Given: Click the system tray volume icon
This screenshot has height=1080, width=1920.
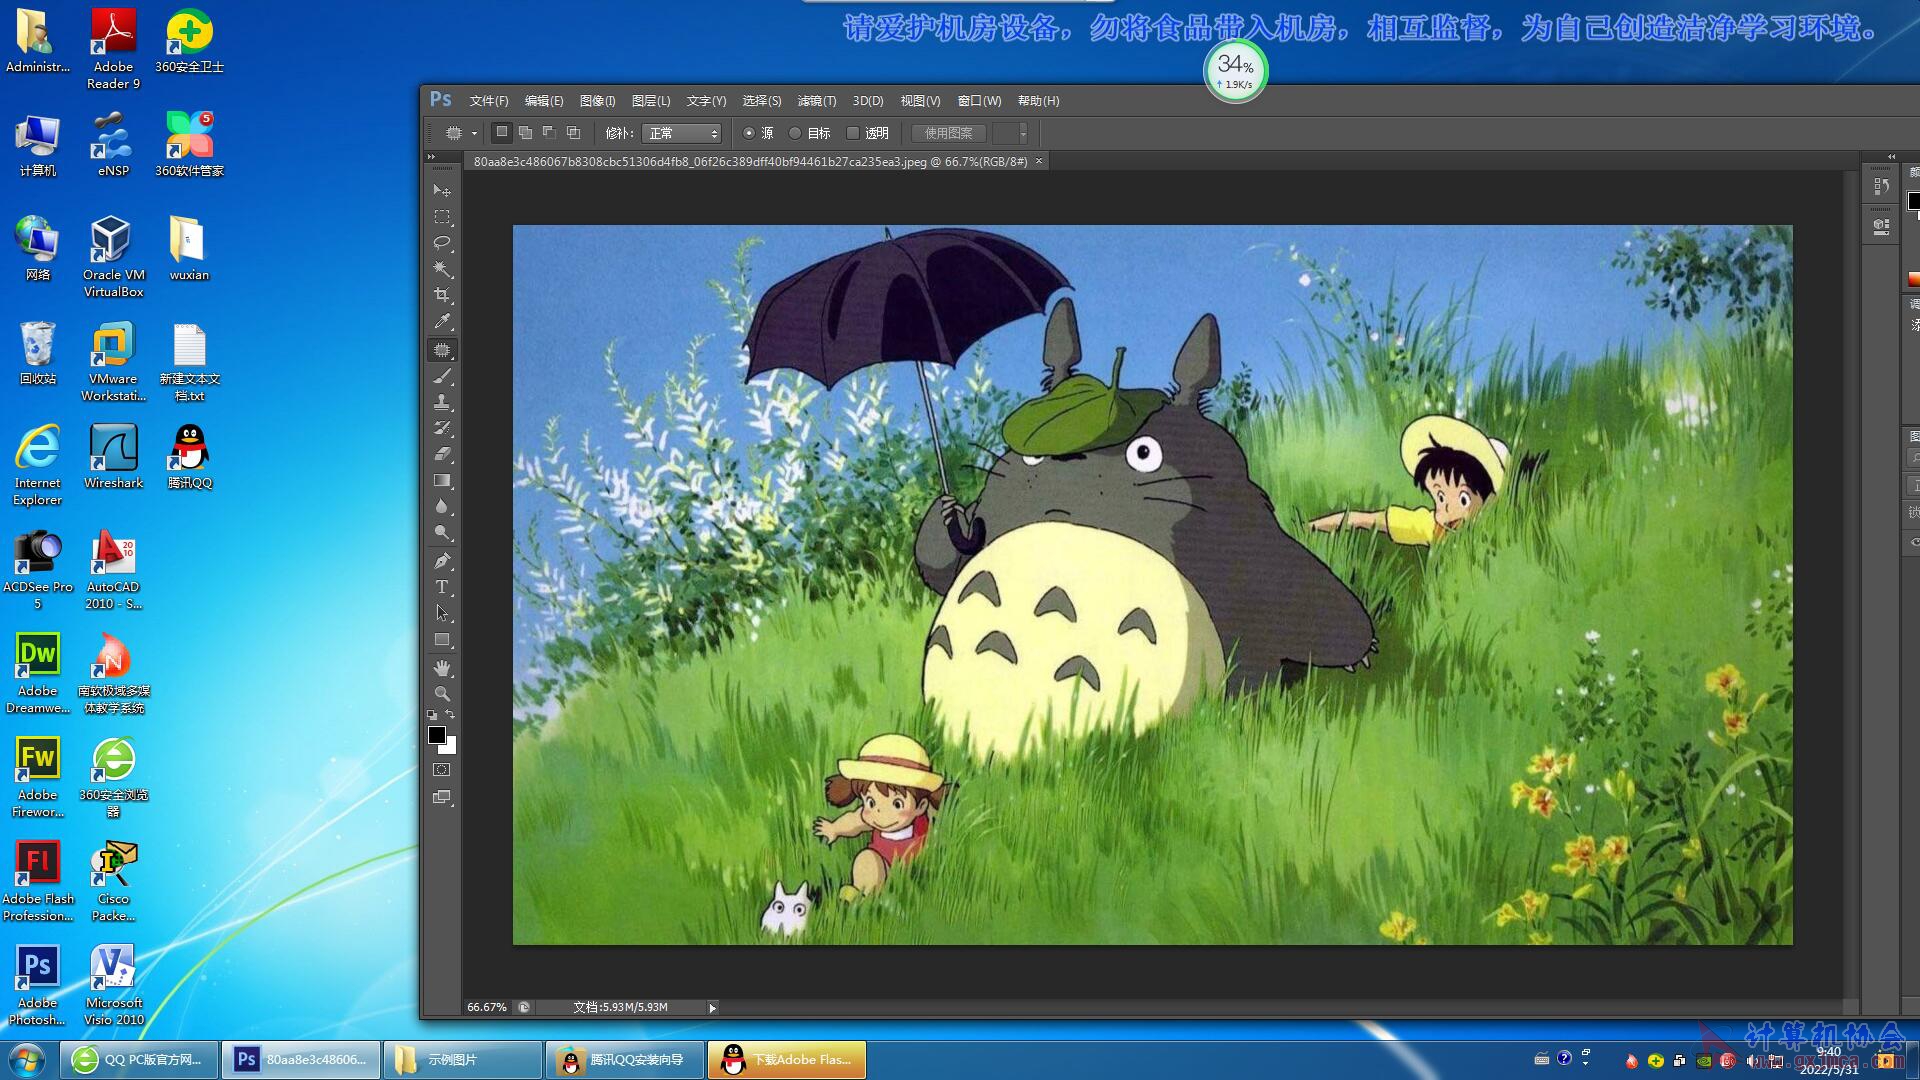Looking at the screenshot, I should click(x=1752, y=1061).
